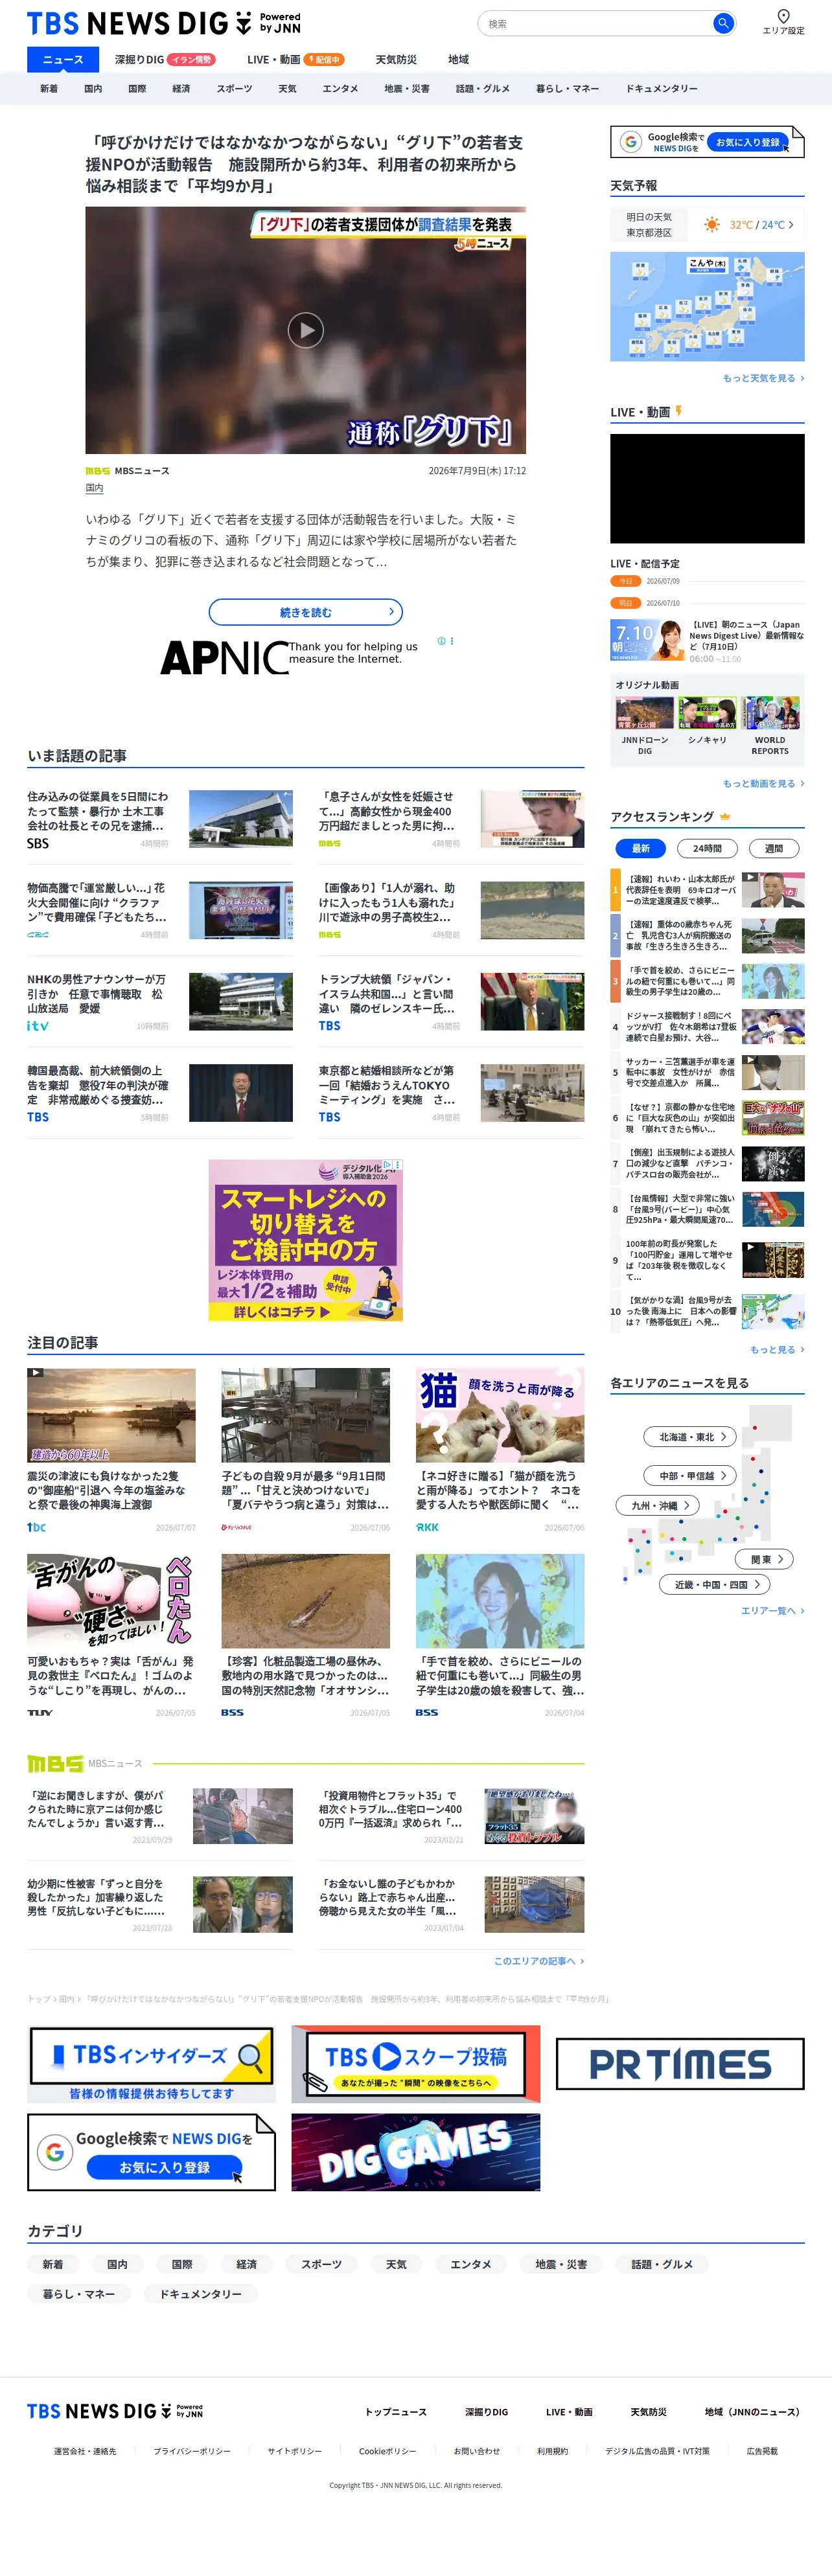Viewport: 832px width, 2576px height.
Task: Choose the 中部・甲信越 area button
Action: (690, 1475)
